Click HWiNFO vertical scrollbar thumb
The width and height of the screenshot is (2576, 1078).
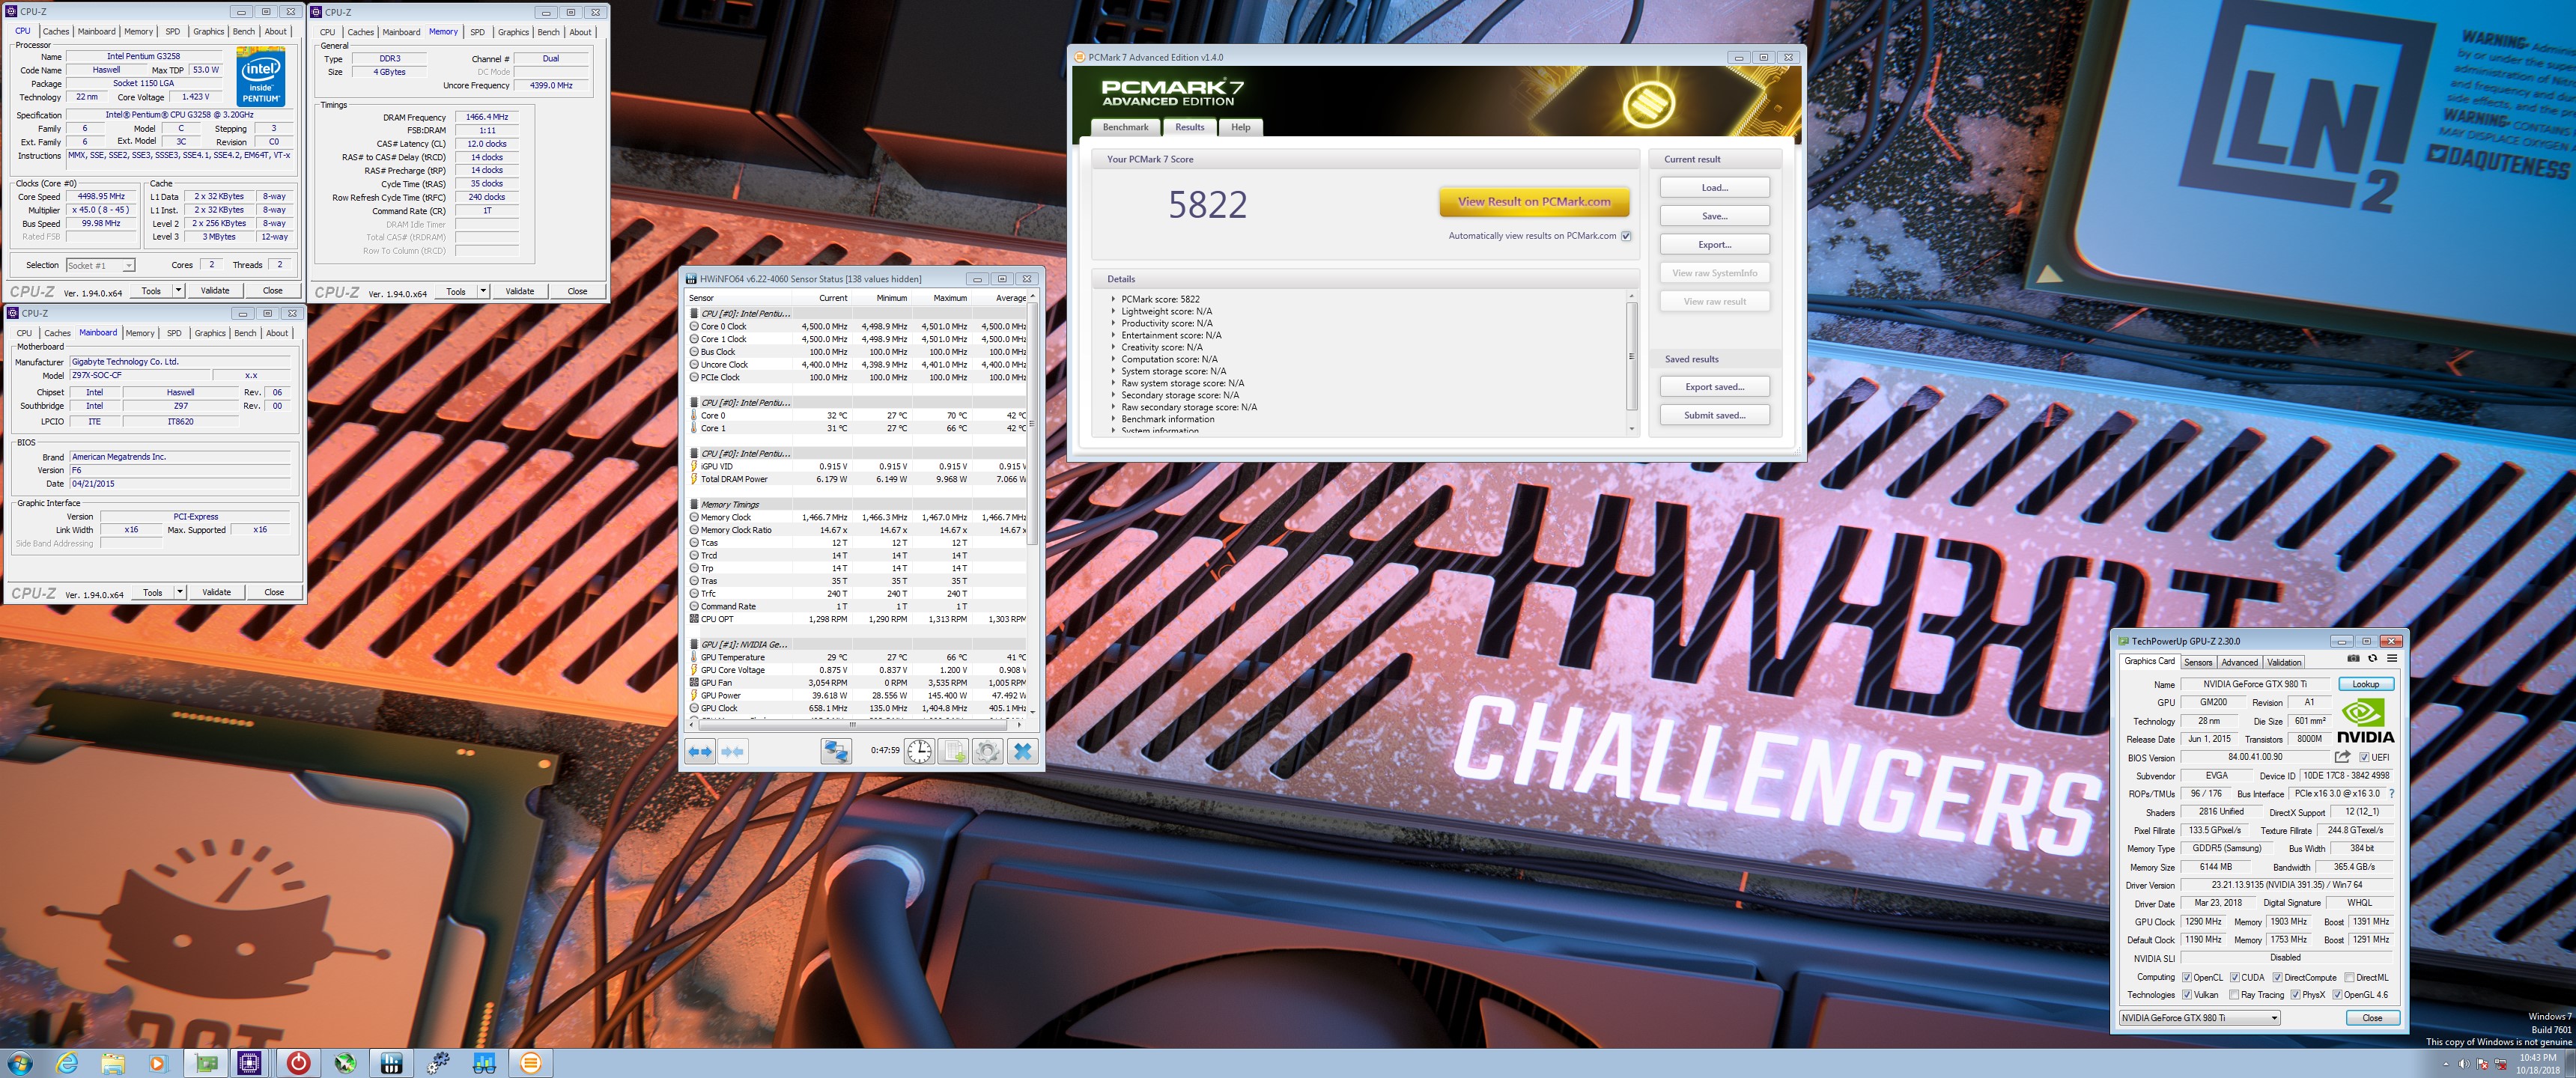[x=1032, y=425]
